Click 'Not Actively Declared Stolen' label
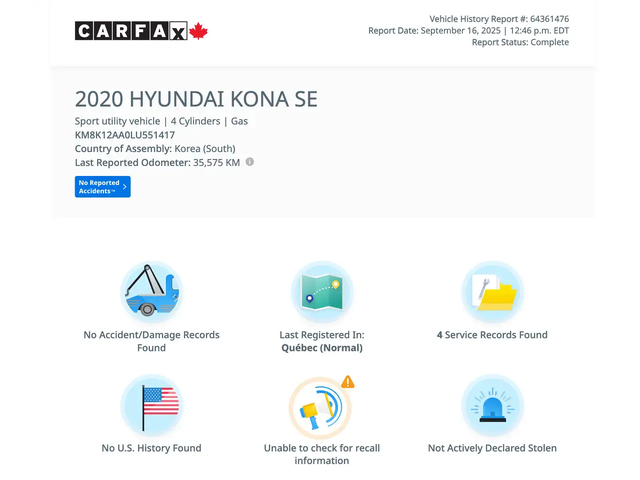Image resolution: width=640 pixels, height=480 pixels. 492,448
